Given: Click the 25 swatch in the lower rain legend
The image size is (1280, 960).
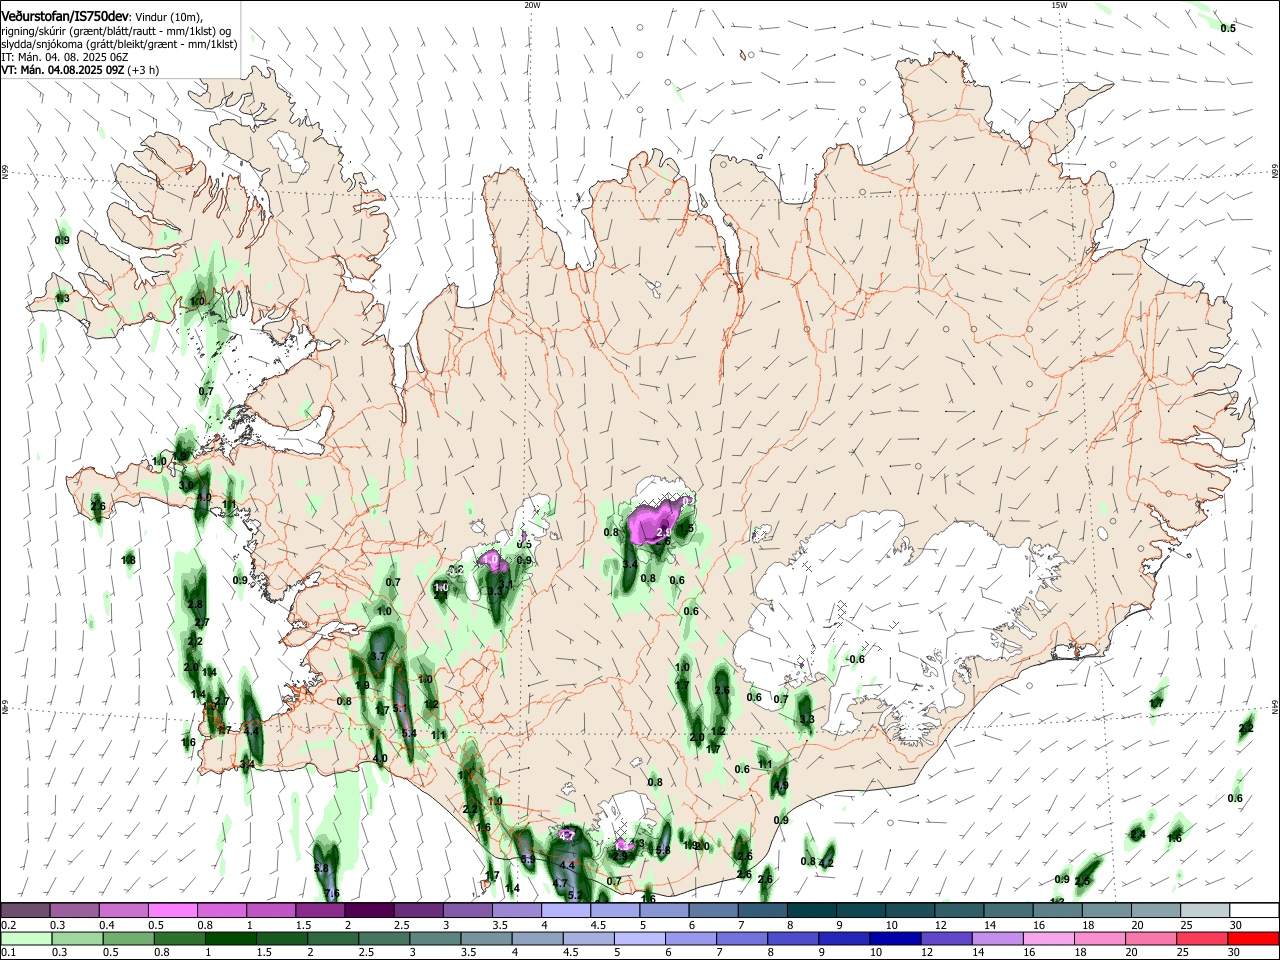Looking at the screenshot, I should click(1200, 938).
